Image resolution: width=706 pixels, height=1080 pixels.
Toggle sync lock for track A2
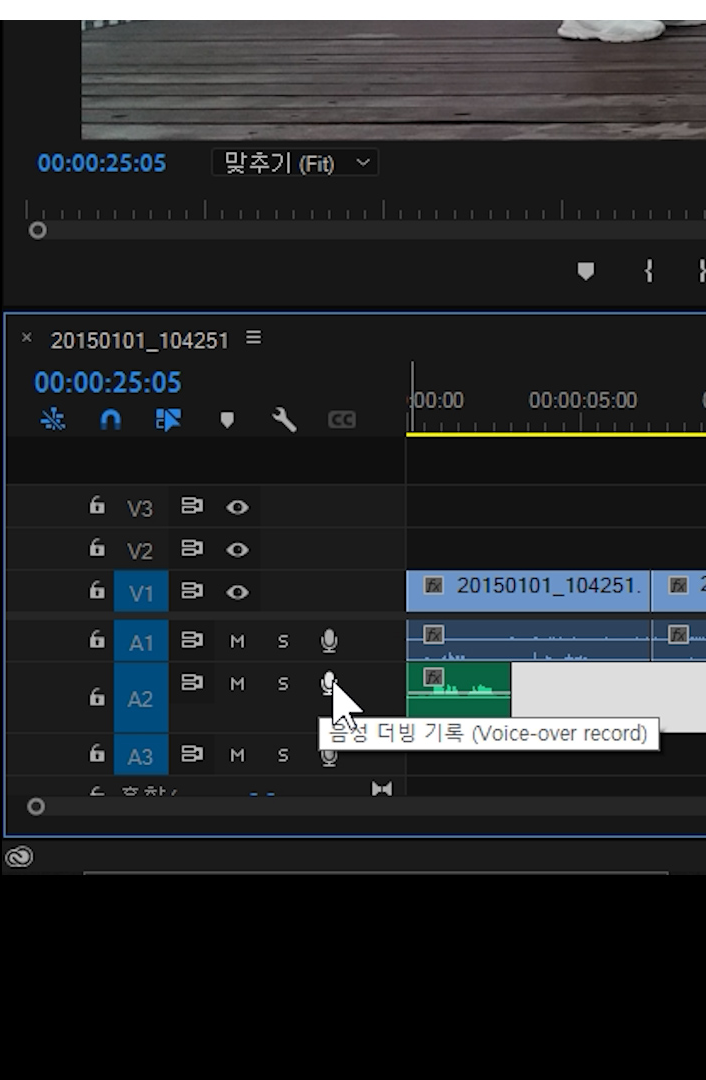tap(192, 683)
